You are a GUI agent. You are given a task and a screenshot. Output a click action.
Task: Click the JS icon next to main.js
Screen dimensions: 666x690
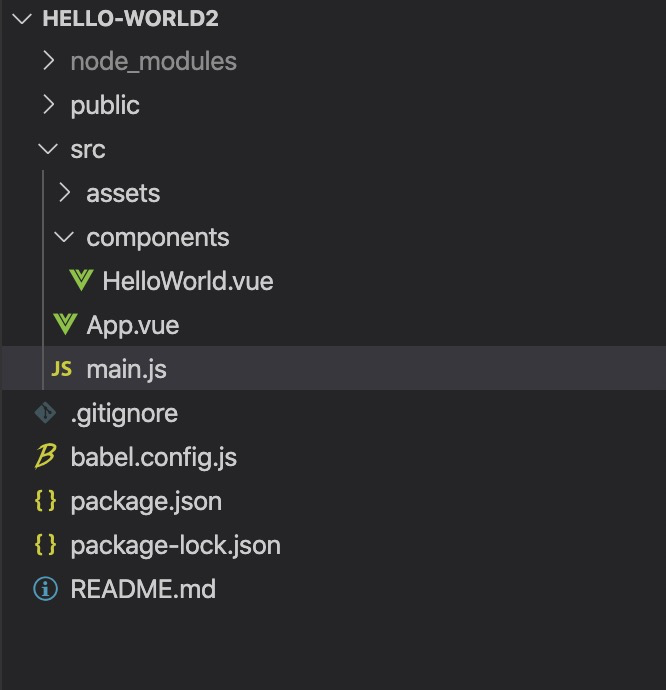(62, 369)
